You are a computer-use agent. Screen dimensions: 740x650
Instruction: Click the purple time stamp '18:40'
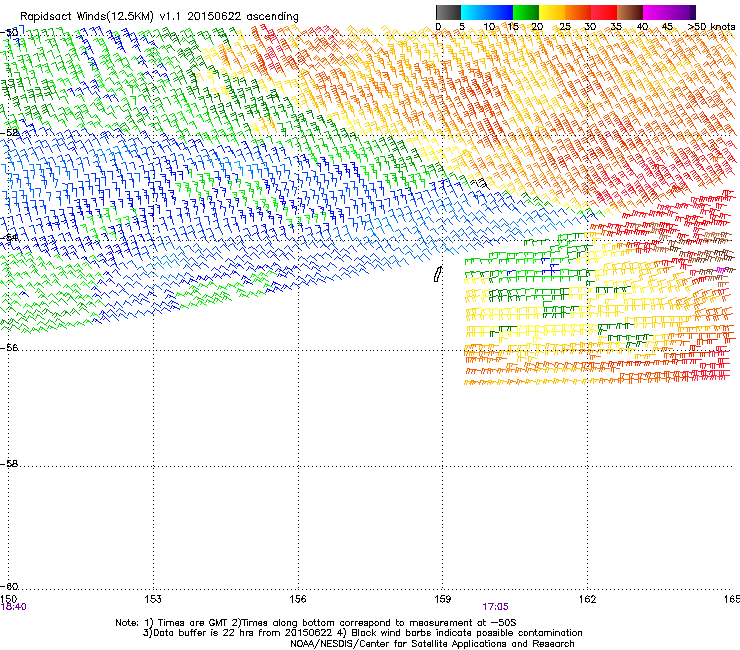pyautogui.click(x=14, y=607)
